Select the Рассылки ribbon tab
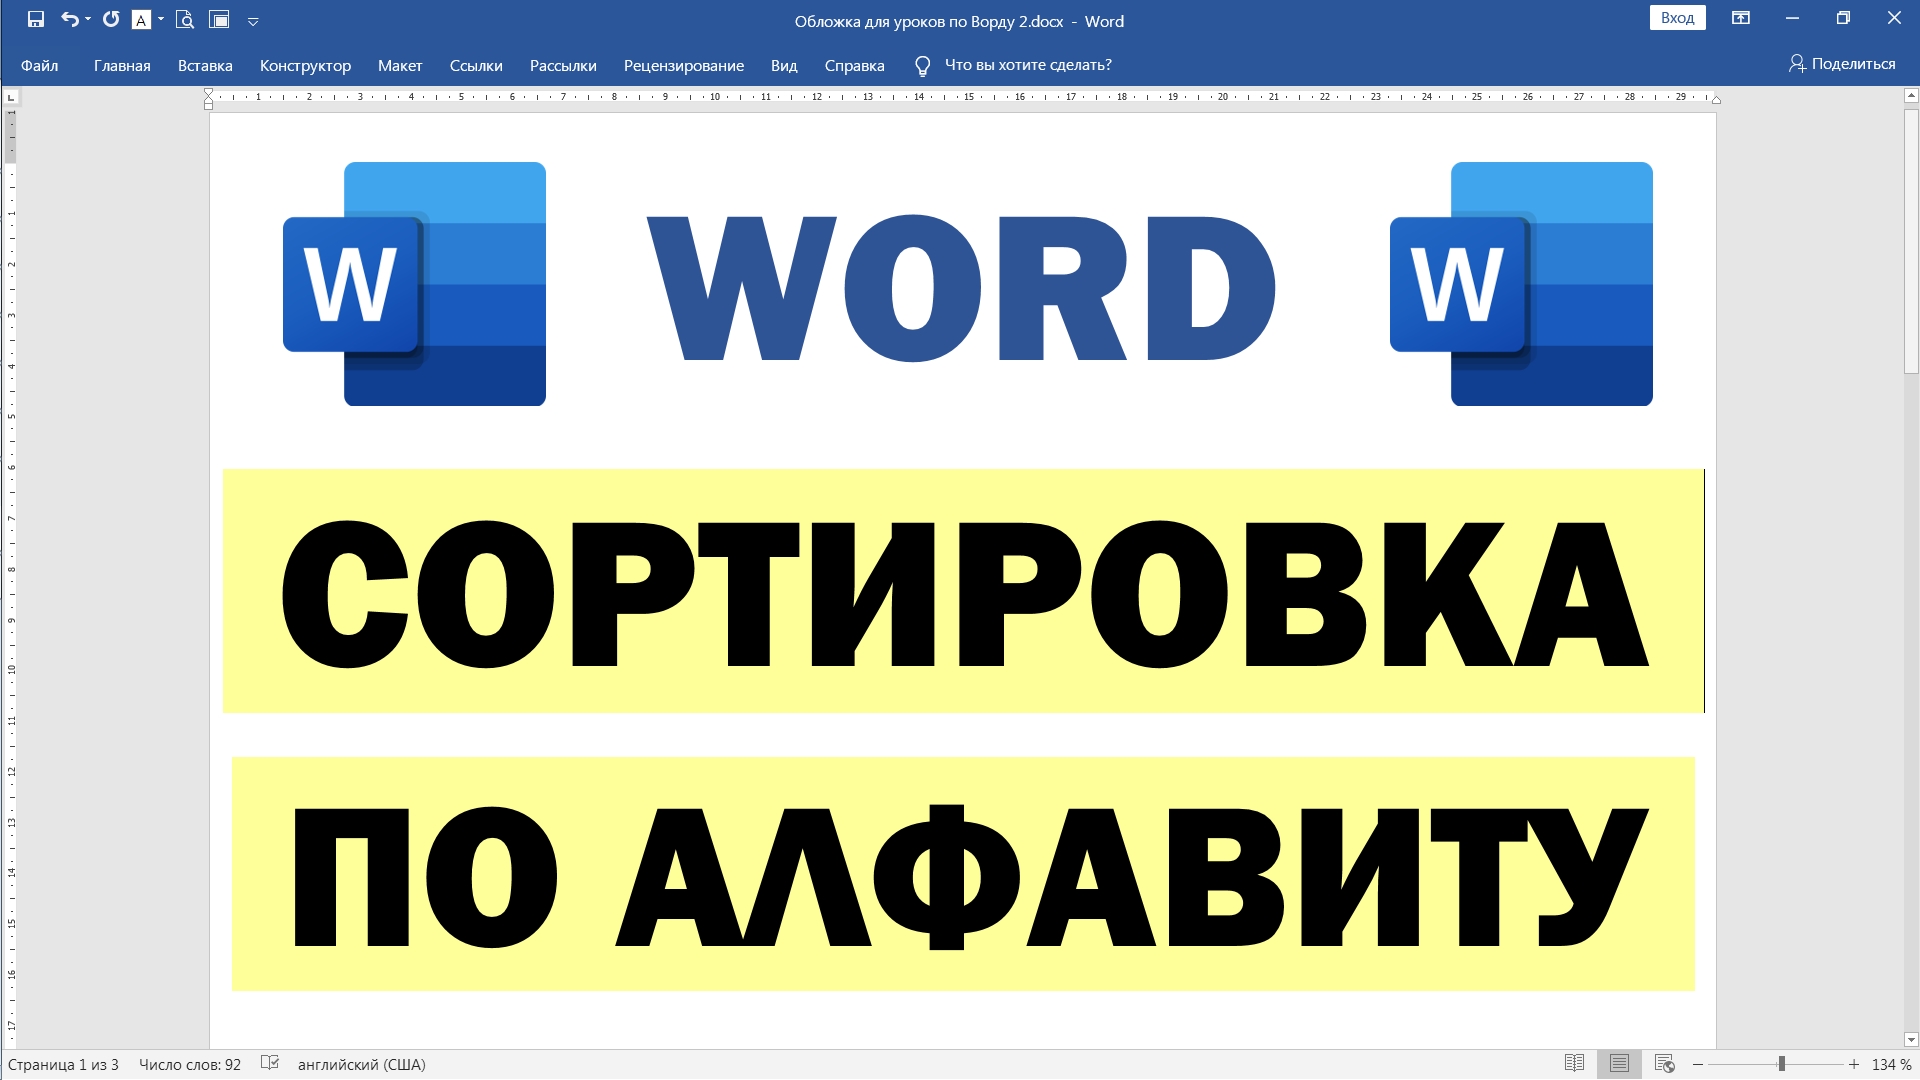This screenshot has height=1080, width=1920. (x=563, y=65)
